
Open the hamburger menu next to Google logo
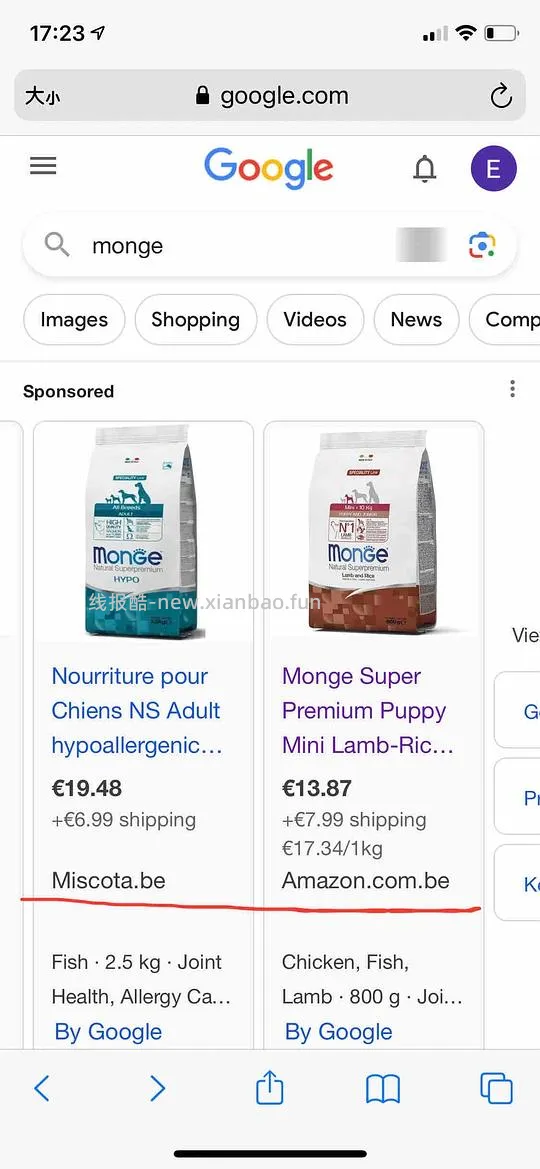(43, 166)
